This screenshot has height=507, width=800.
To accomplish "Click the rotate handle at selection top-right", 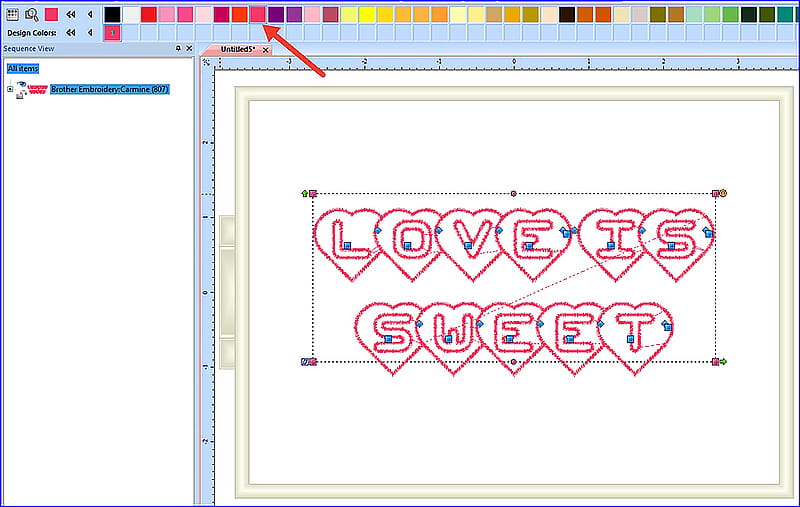I will [723, 193].
